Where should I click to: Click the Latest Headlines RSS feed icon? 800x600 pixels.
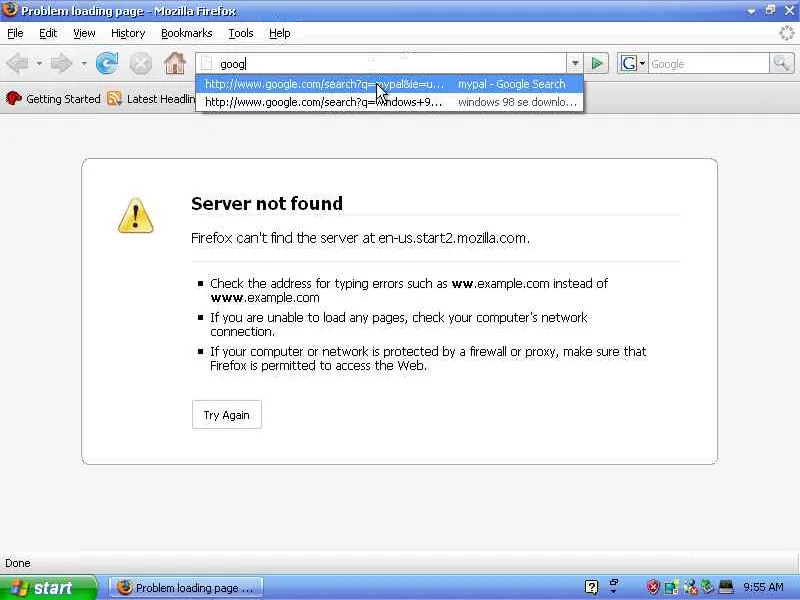pos(114,98)
